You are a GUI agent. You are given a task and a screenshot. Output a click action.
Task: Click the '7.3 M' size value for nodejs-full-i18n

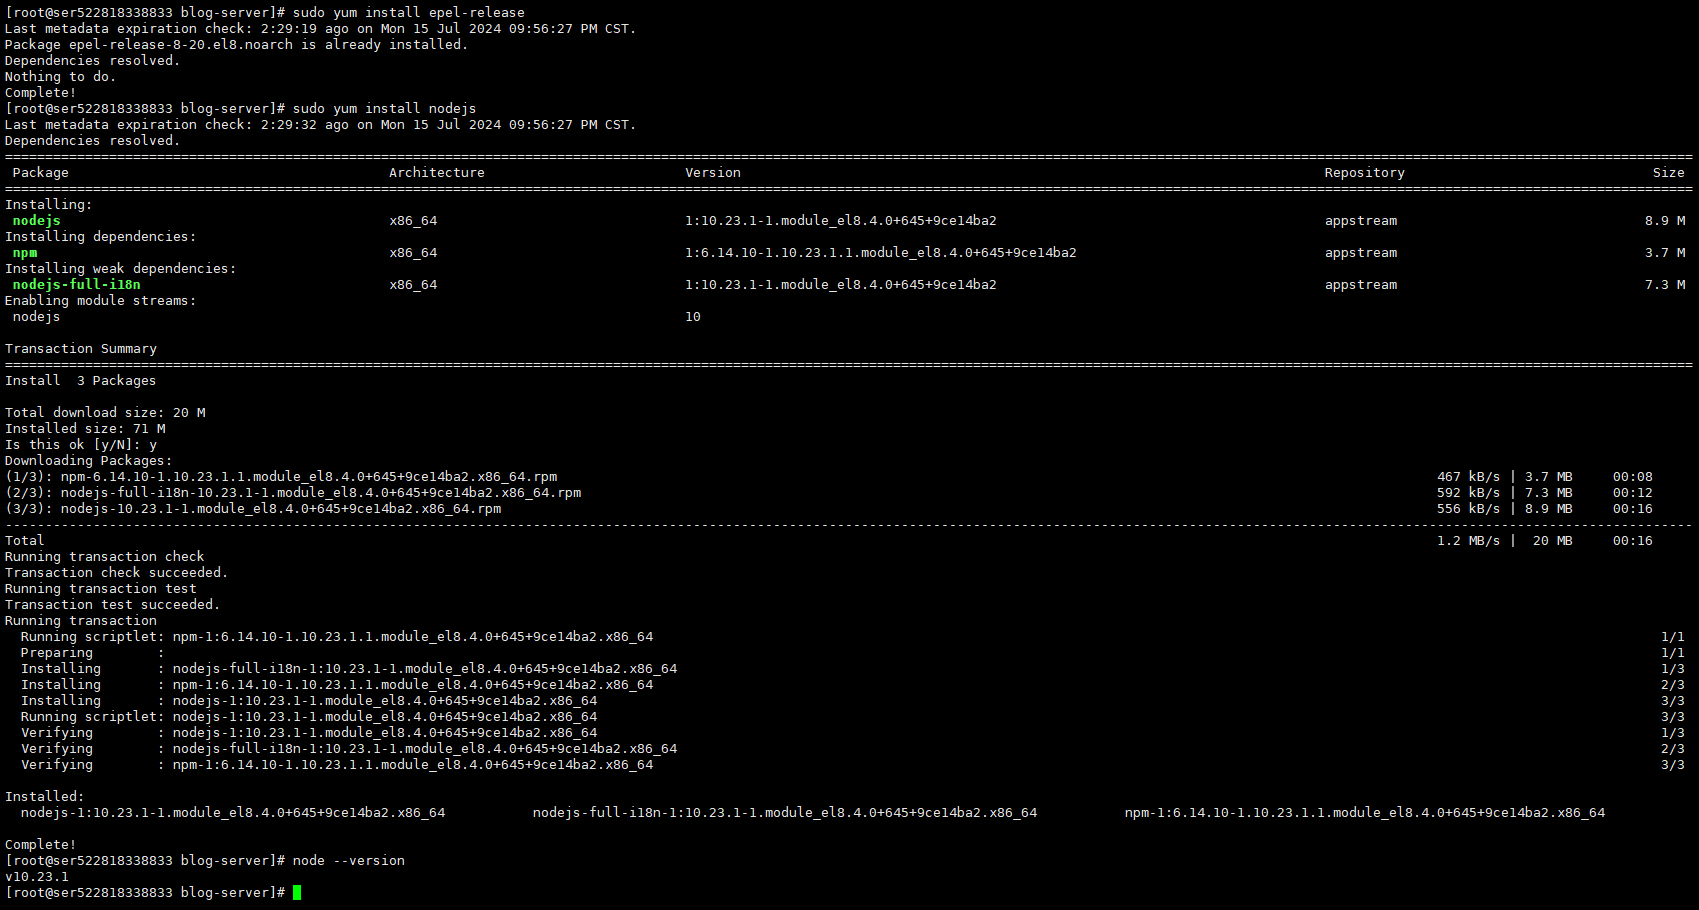point(1665,285)
